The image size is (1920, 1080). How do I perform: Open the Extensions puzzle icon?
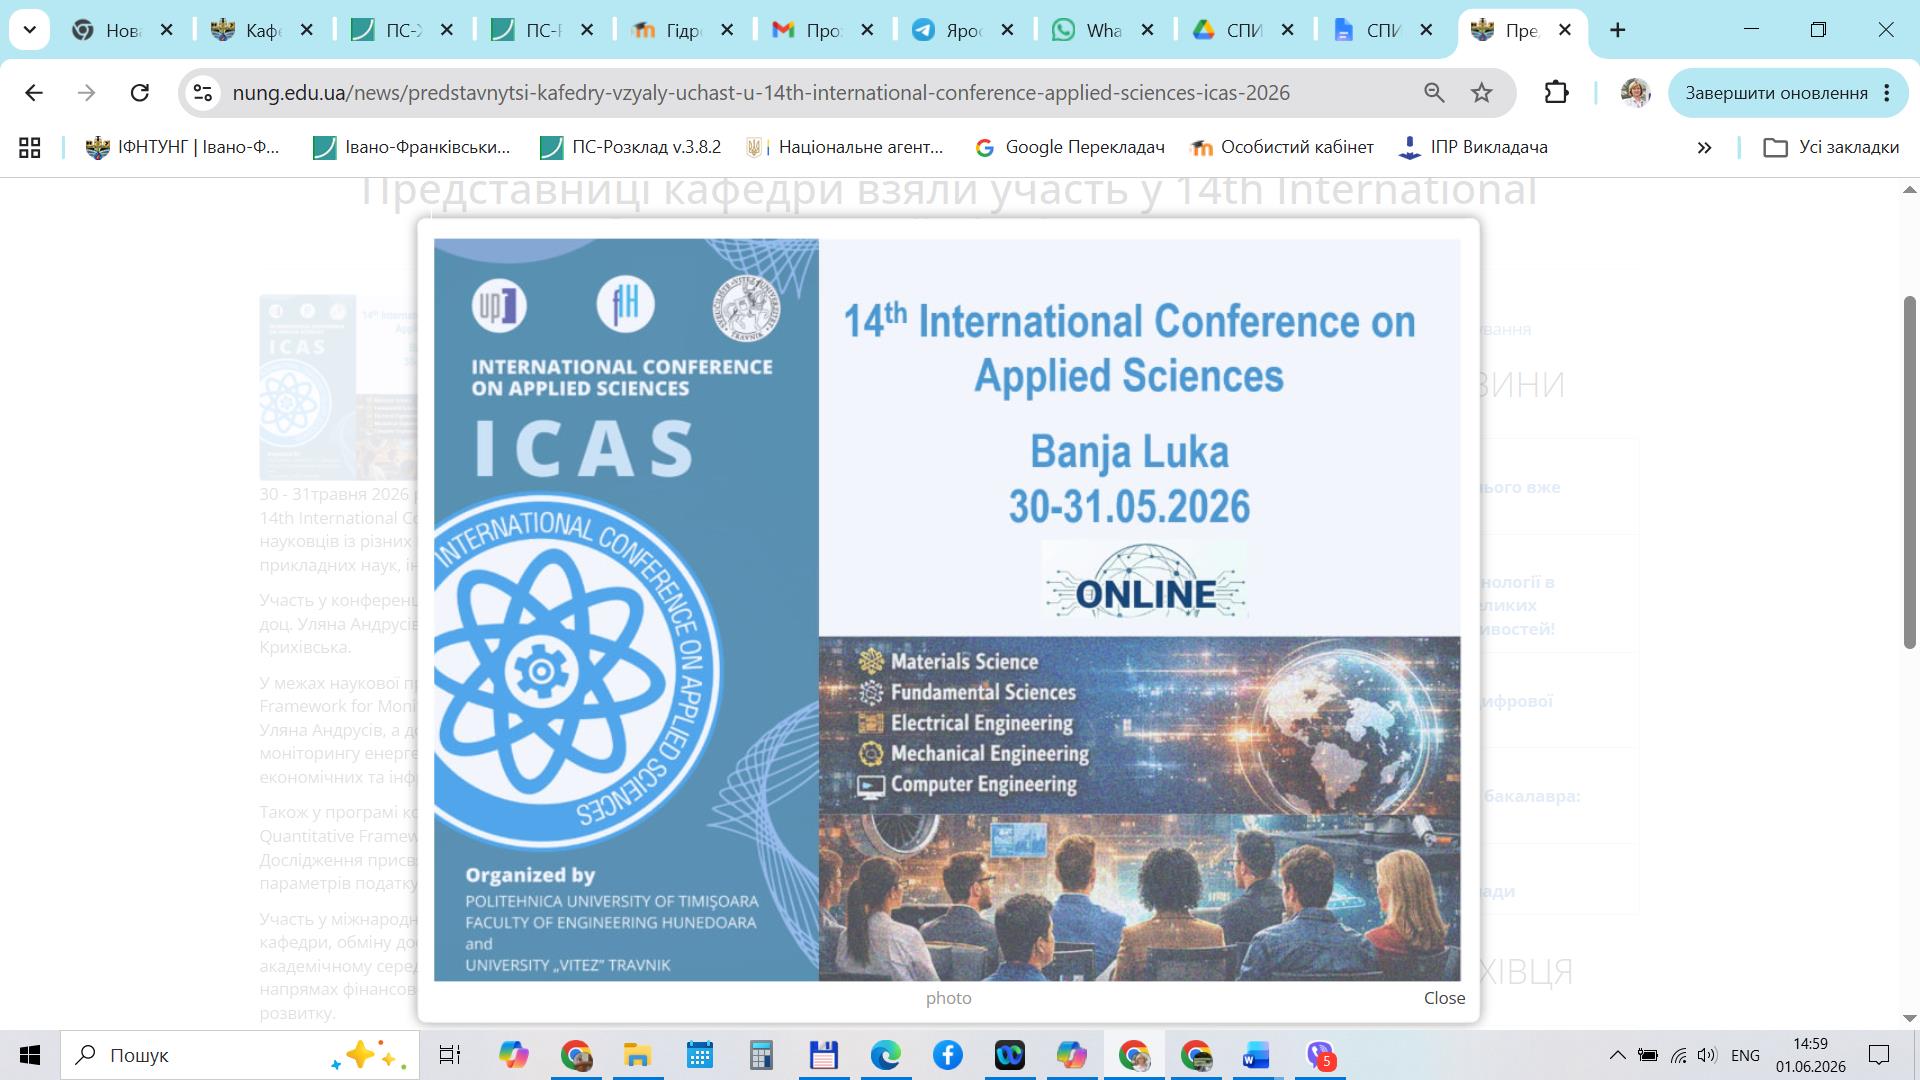(x=1556, y=93)
